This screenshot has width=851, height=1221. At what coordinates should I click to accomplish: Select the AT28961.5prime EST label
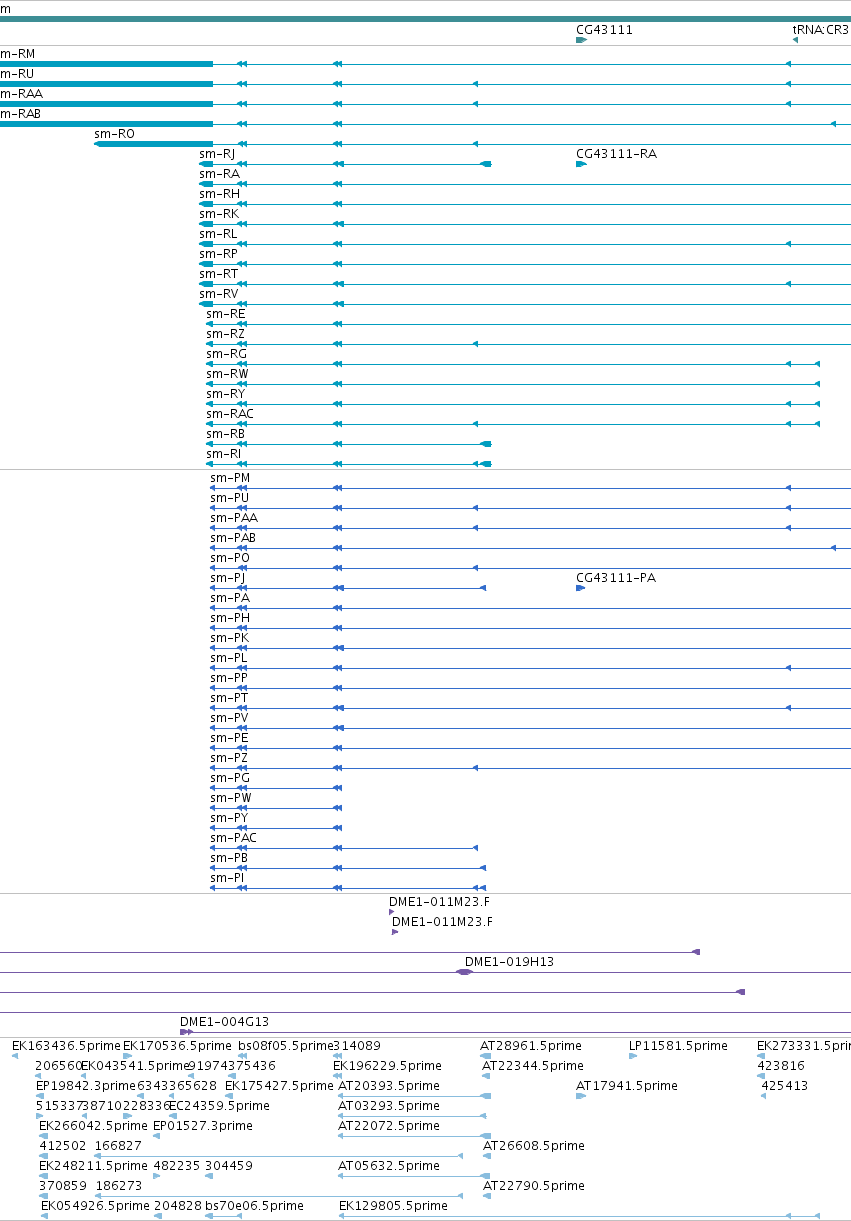point(531,1046)
